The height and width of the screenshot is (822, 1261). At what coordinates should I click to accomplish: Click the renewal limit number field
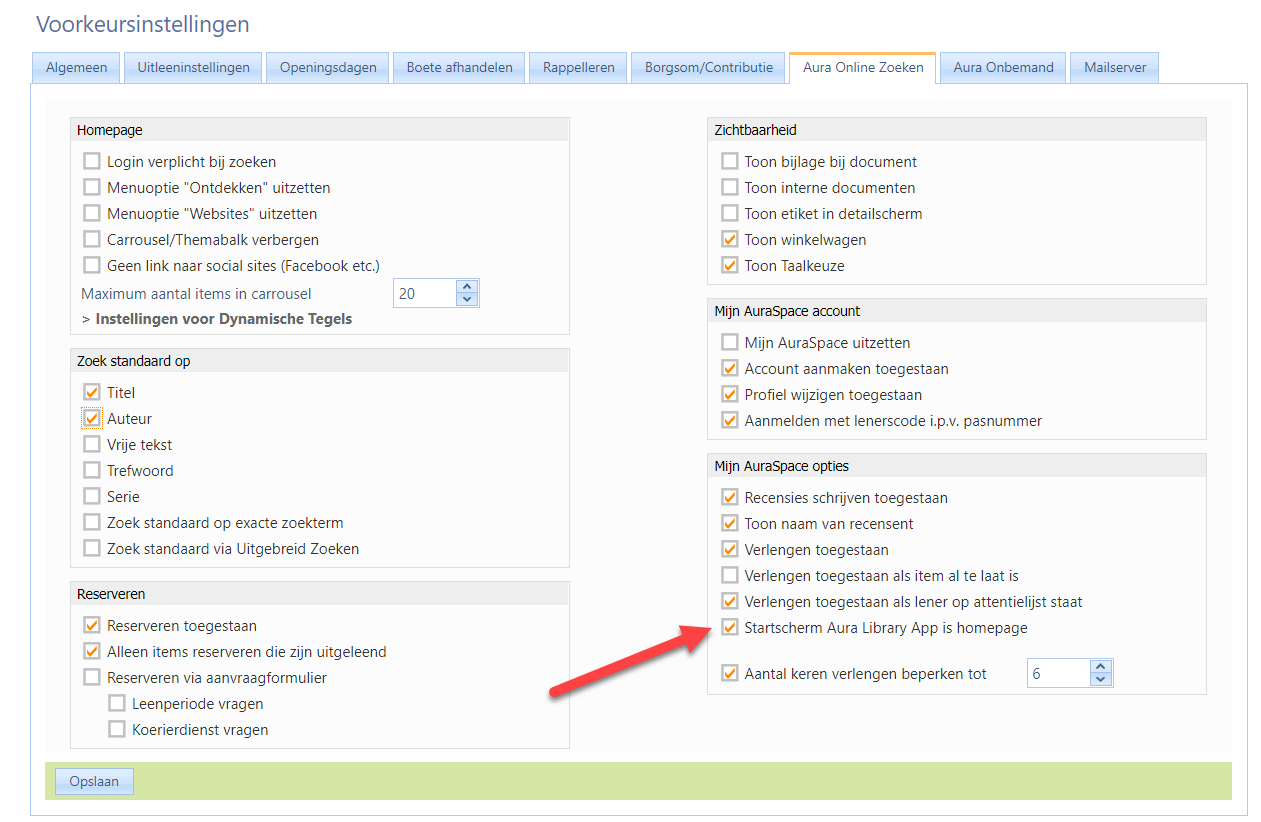pos(1058,674)
